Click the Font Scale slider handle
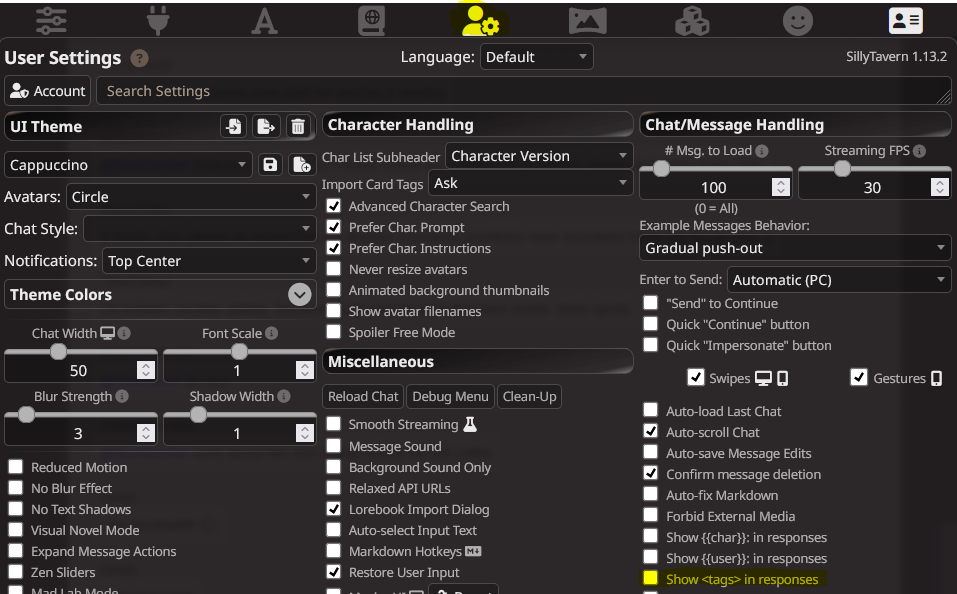Screen dimensions: 957x594 click(239, 352)
